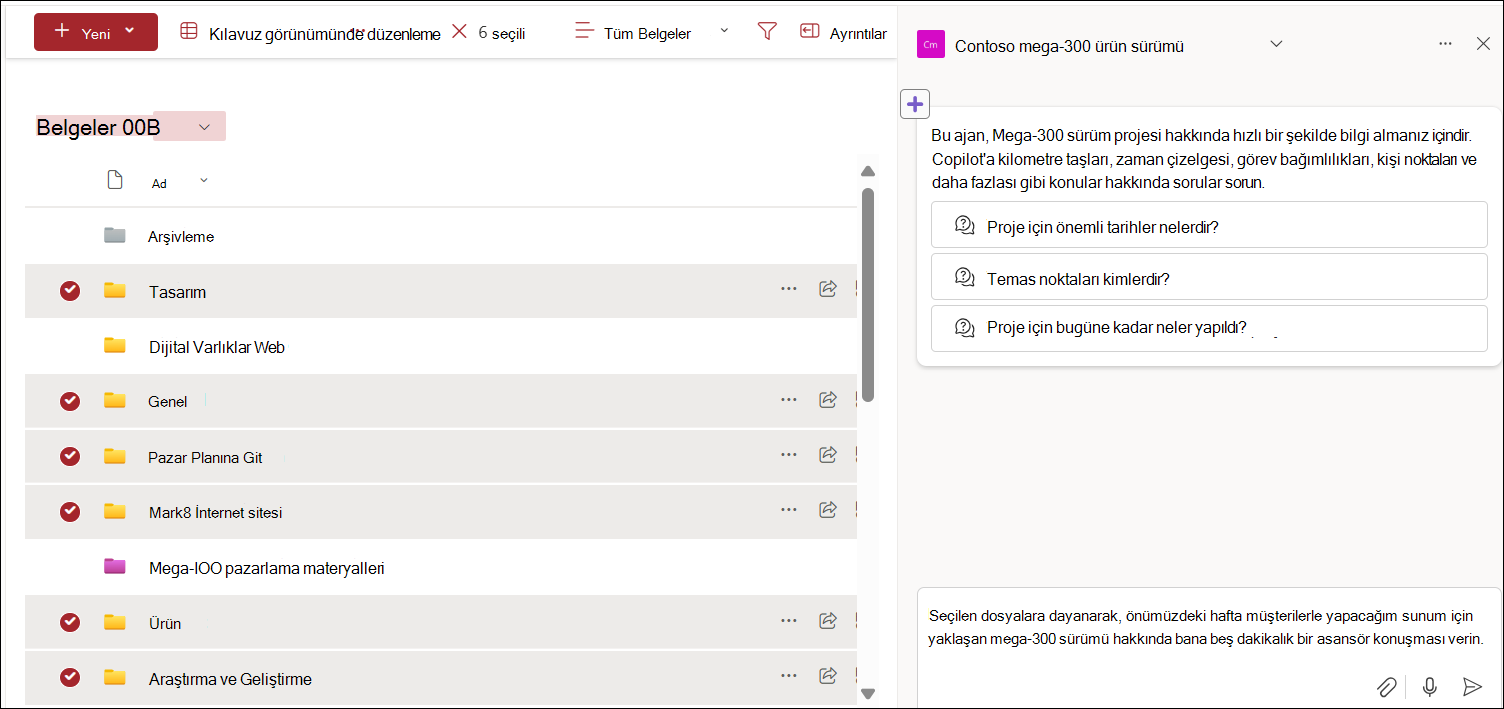
Task: Clear the 6 seçili selection X
Action: point(460,32)
